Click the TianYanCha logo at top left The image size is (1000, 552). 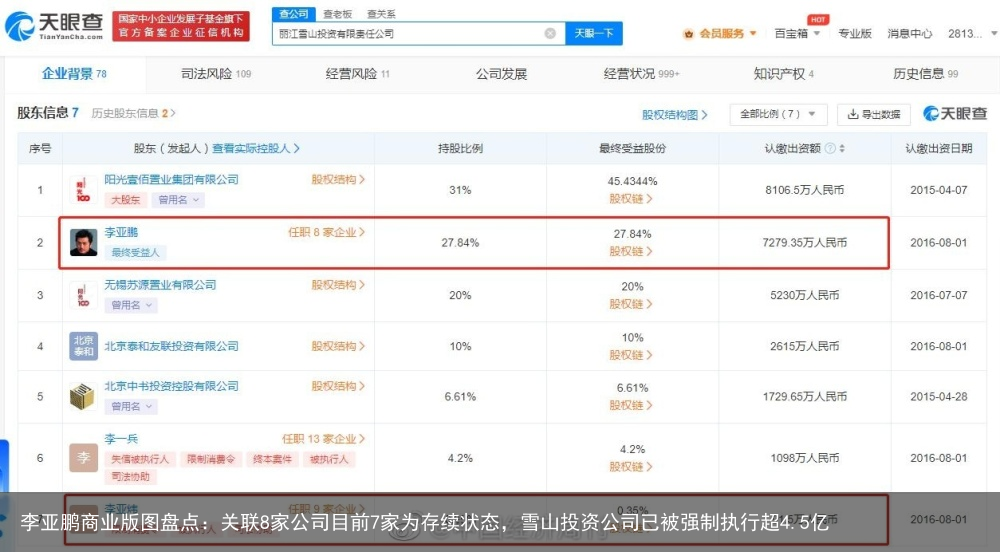54,26
